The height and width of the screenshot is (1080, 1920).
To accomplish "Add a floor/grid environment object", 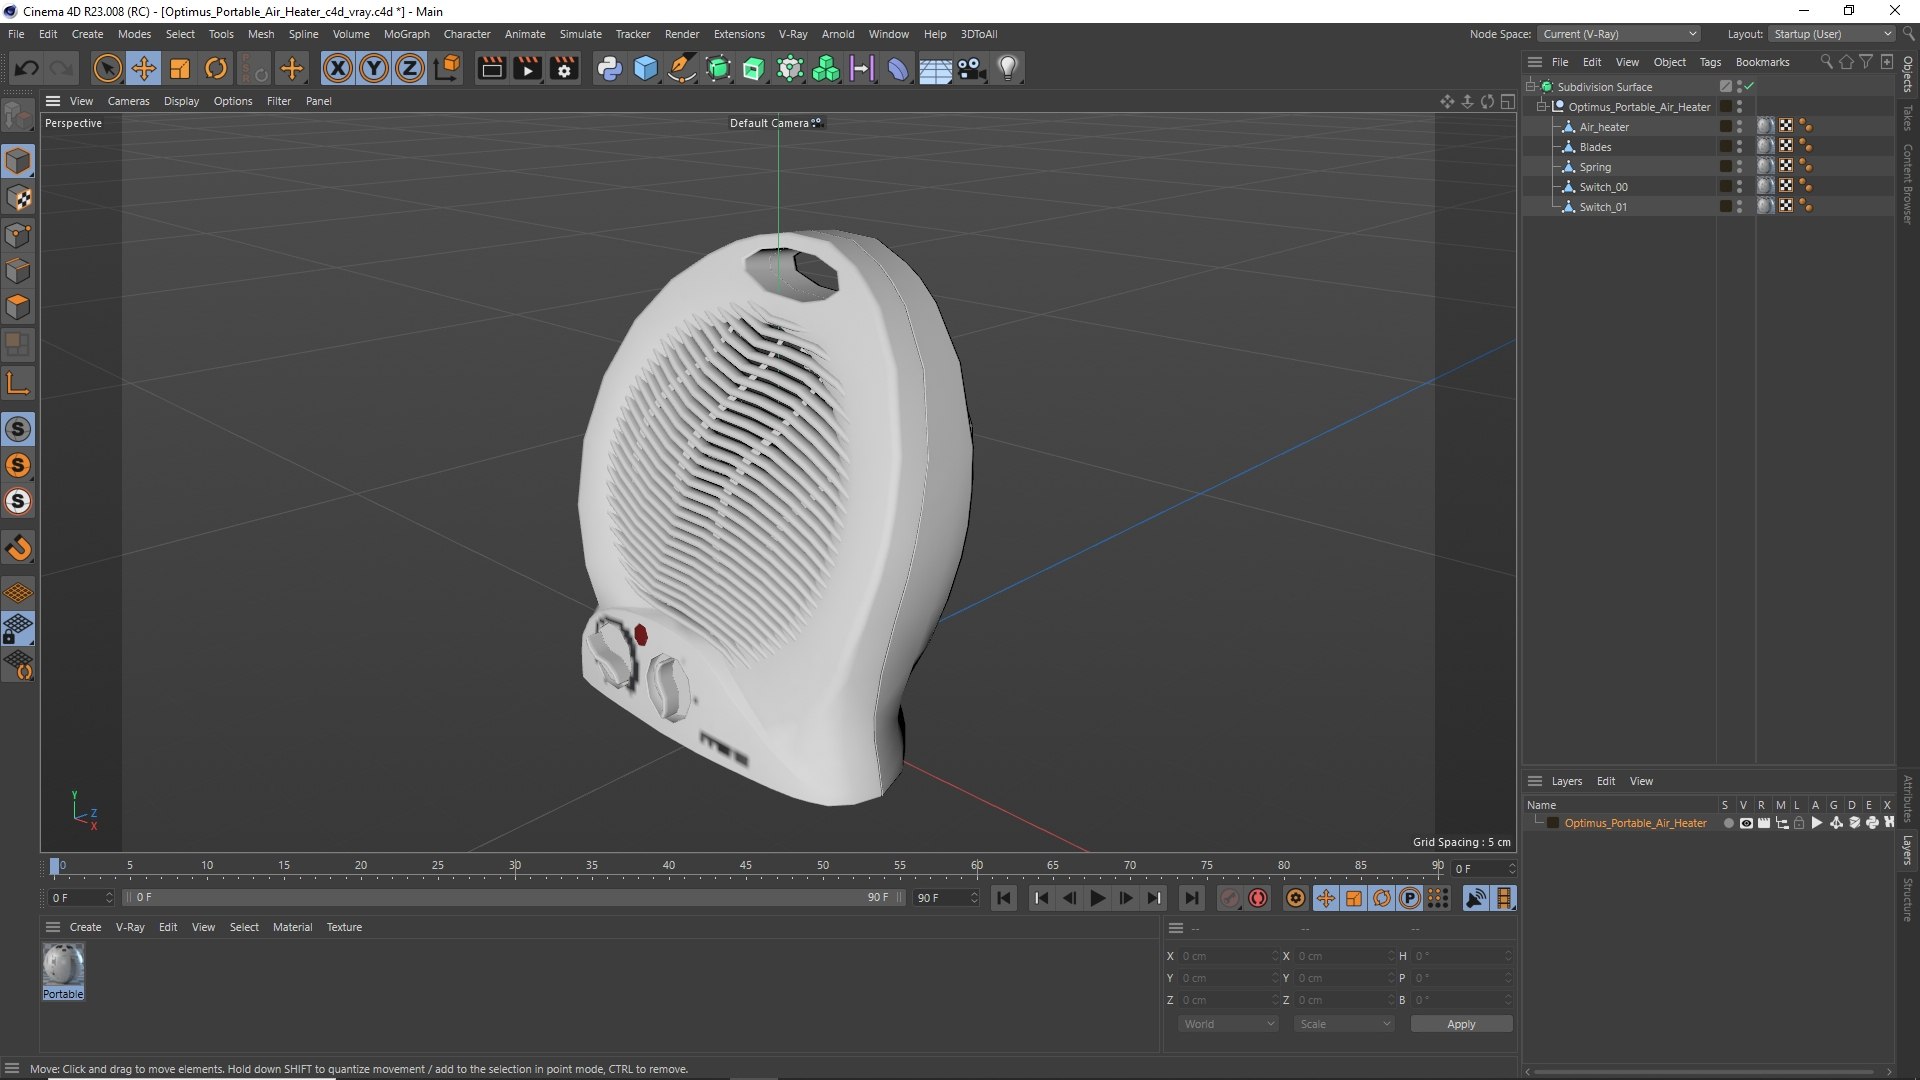I will point(935,68).
